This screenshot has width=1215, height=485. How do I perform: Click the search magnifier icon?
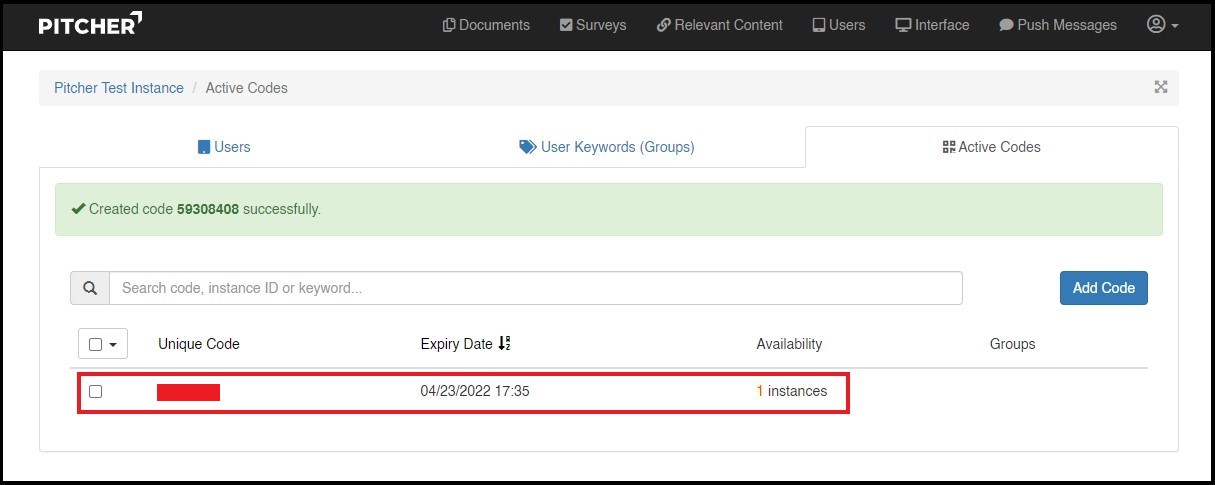(x=90, y=288)
